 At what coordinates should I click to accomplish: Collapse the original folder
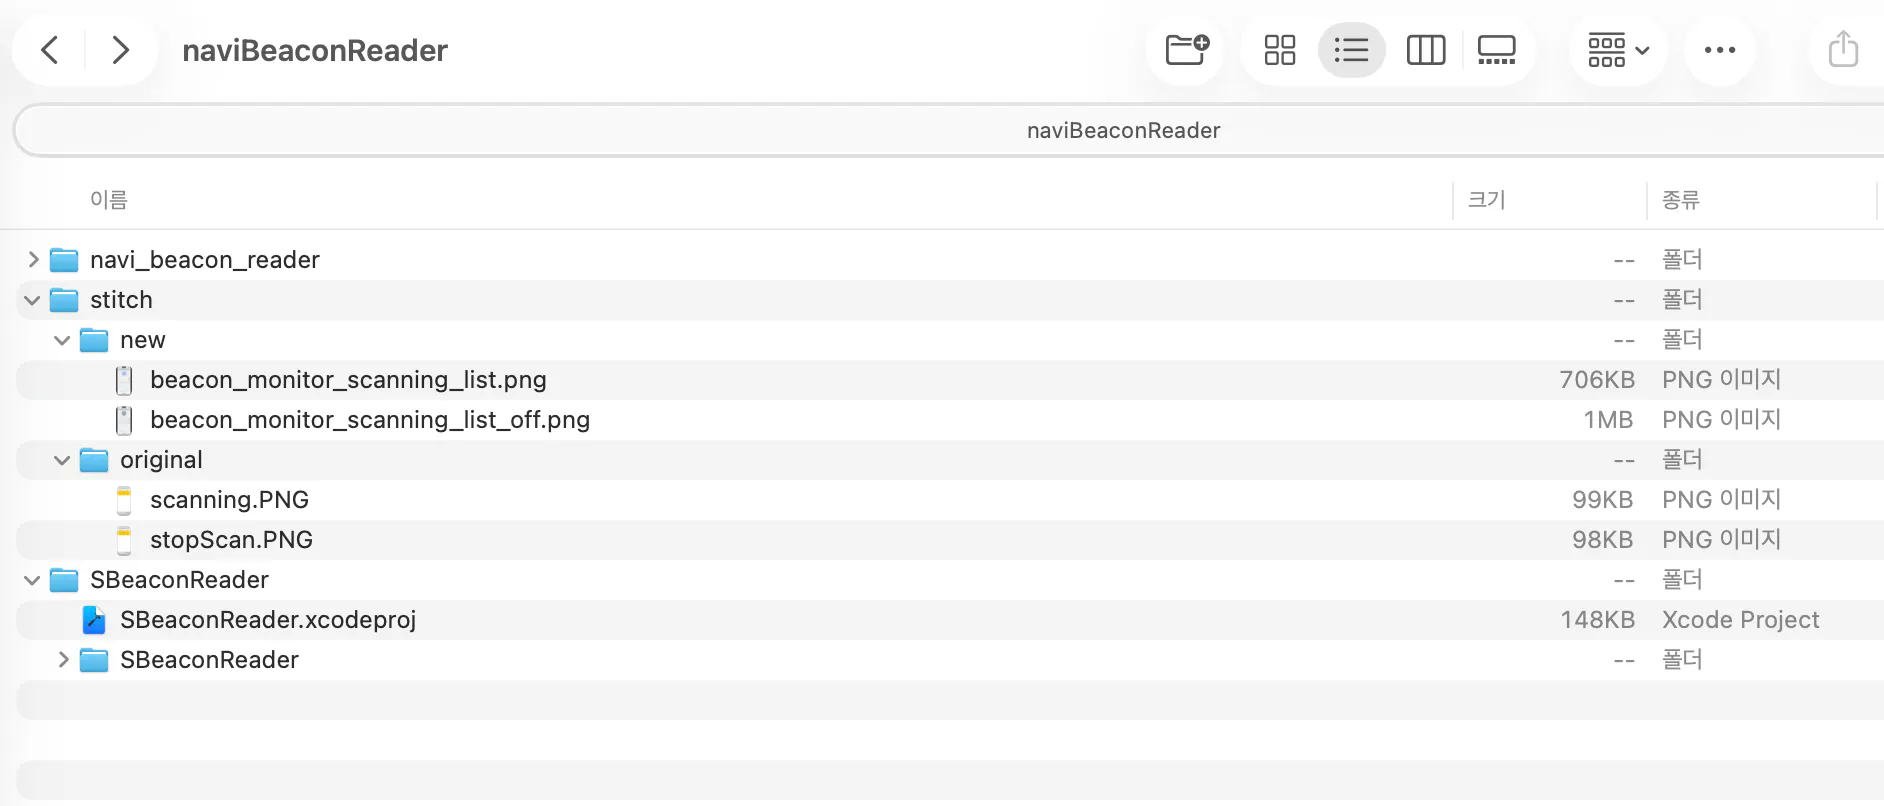[62, 460]
